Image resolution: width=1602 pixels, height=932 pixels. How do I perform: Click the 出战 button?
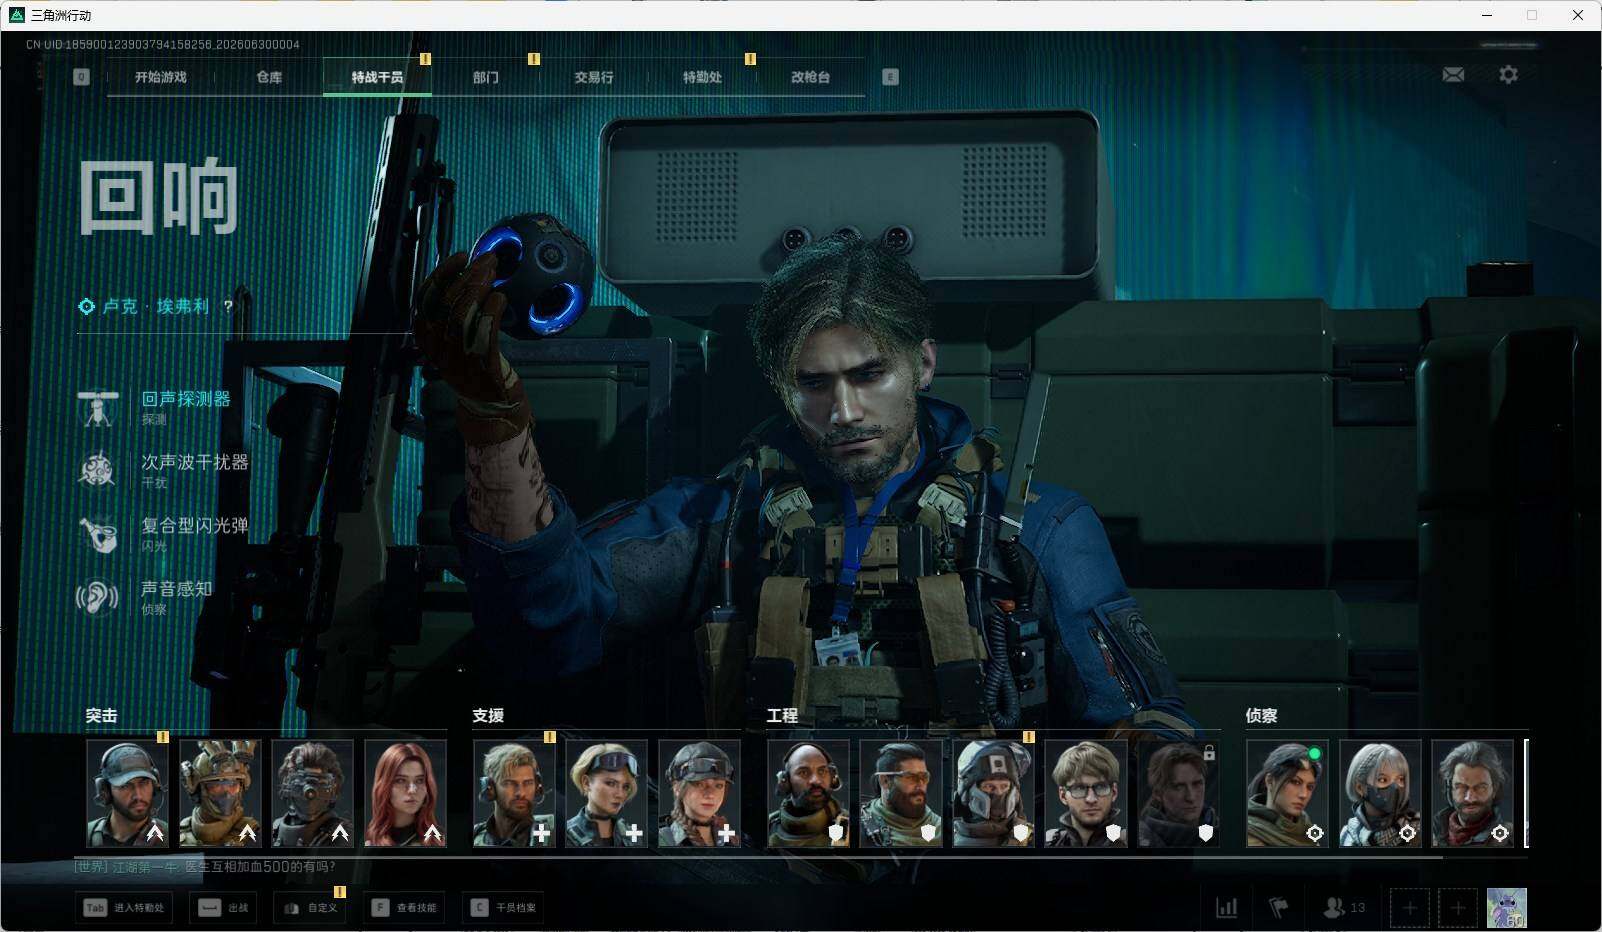pyautogui.click(x=223, y=908)
